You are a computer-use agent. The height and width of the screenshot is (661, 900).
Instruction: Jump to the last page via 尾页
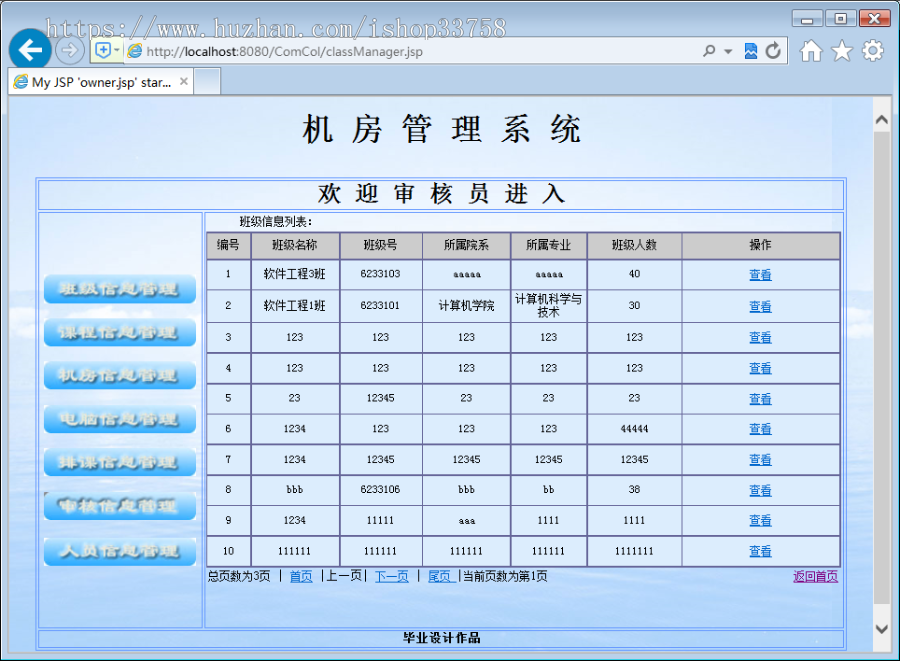tap(440, 576)
